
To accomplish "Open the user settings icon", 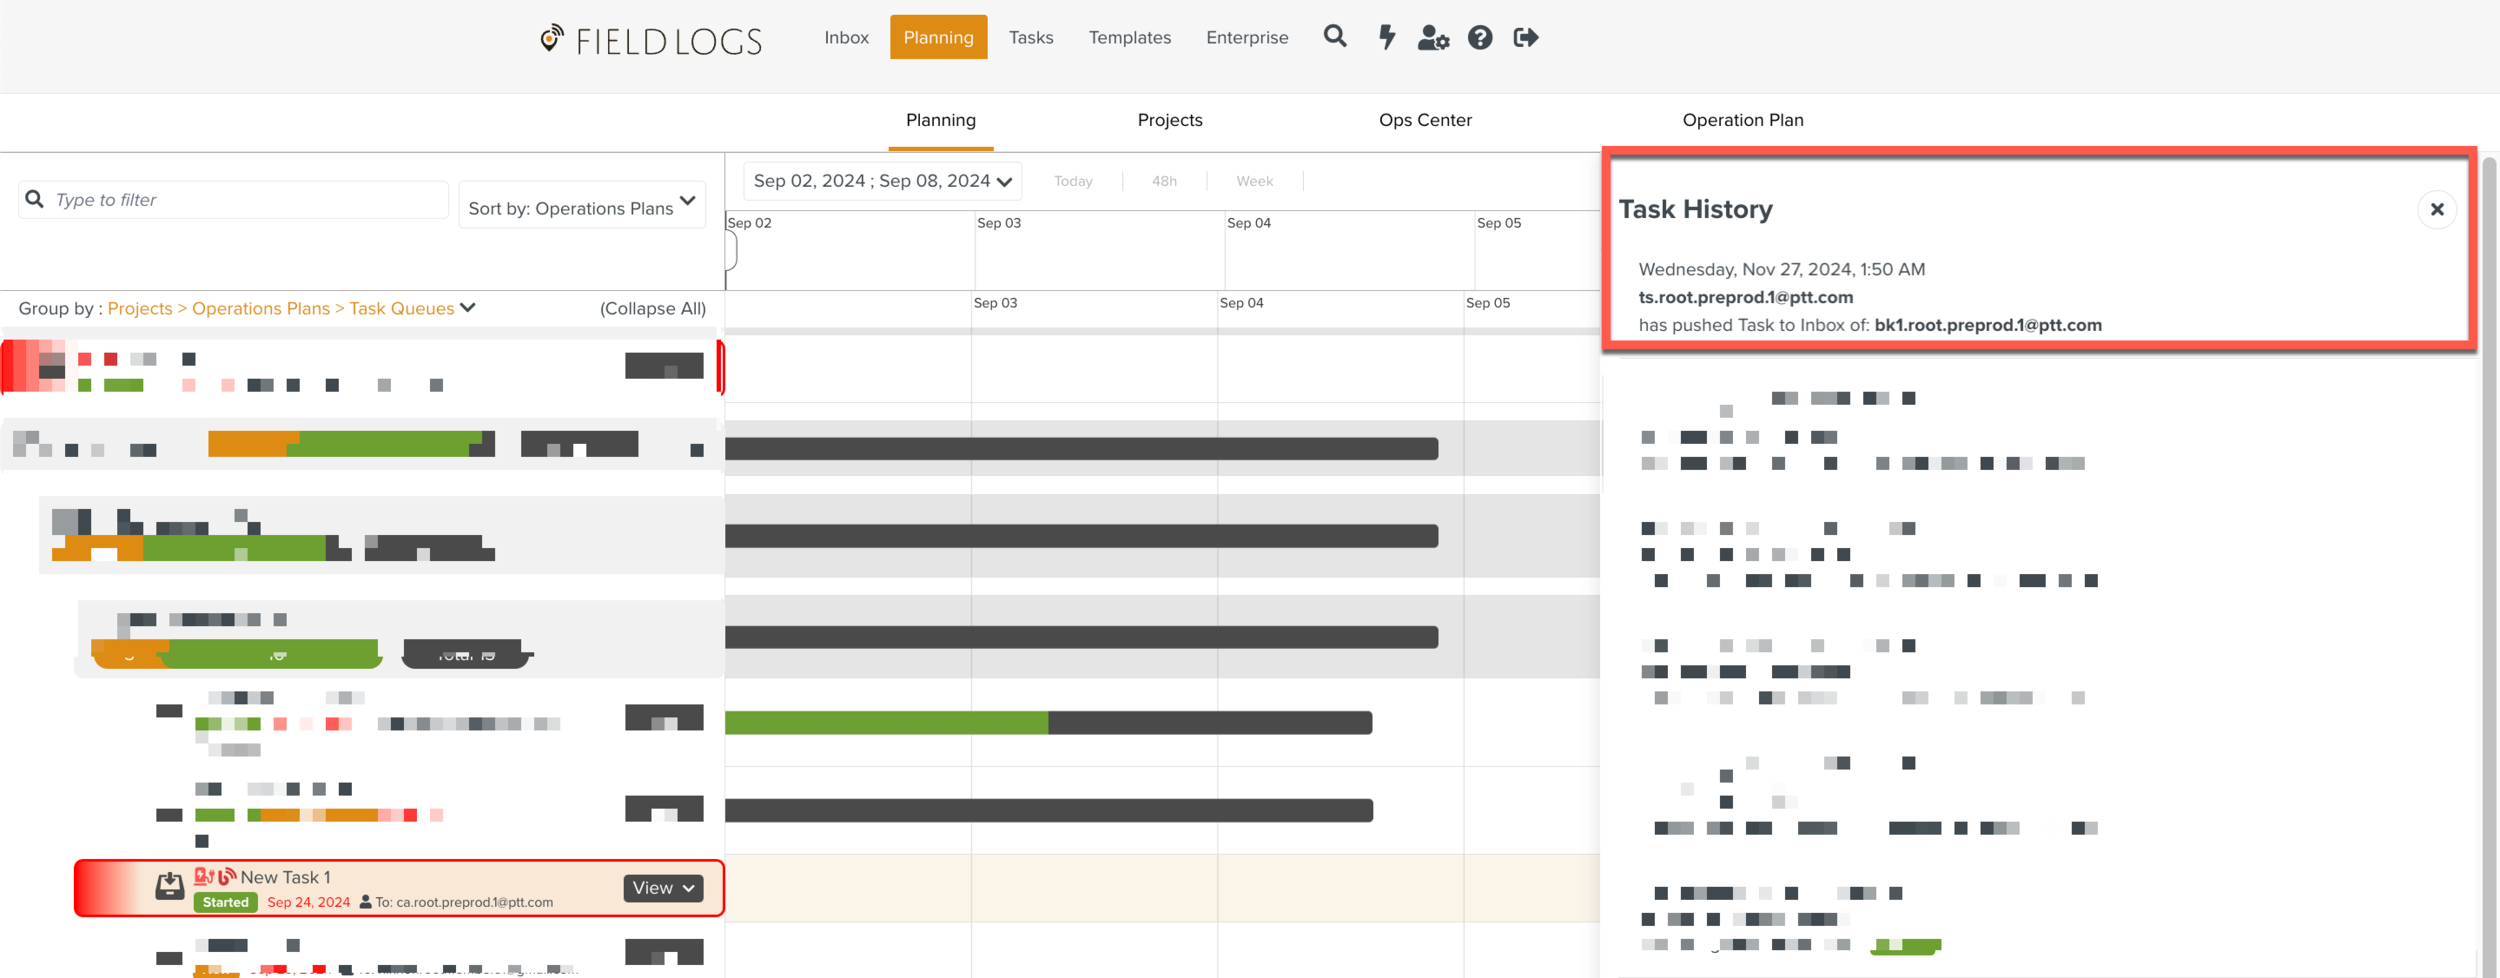I will point(1432,38).
